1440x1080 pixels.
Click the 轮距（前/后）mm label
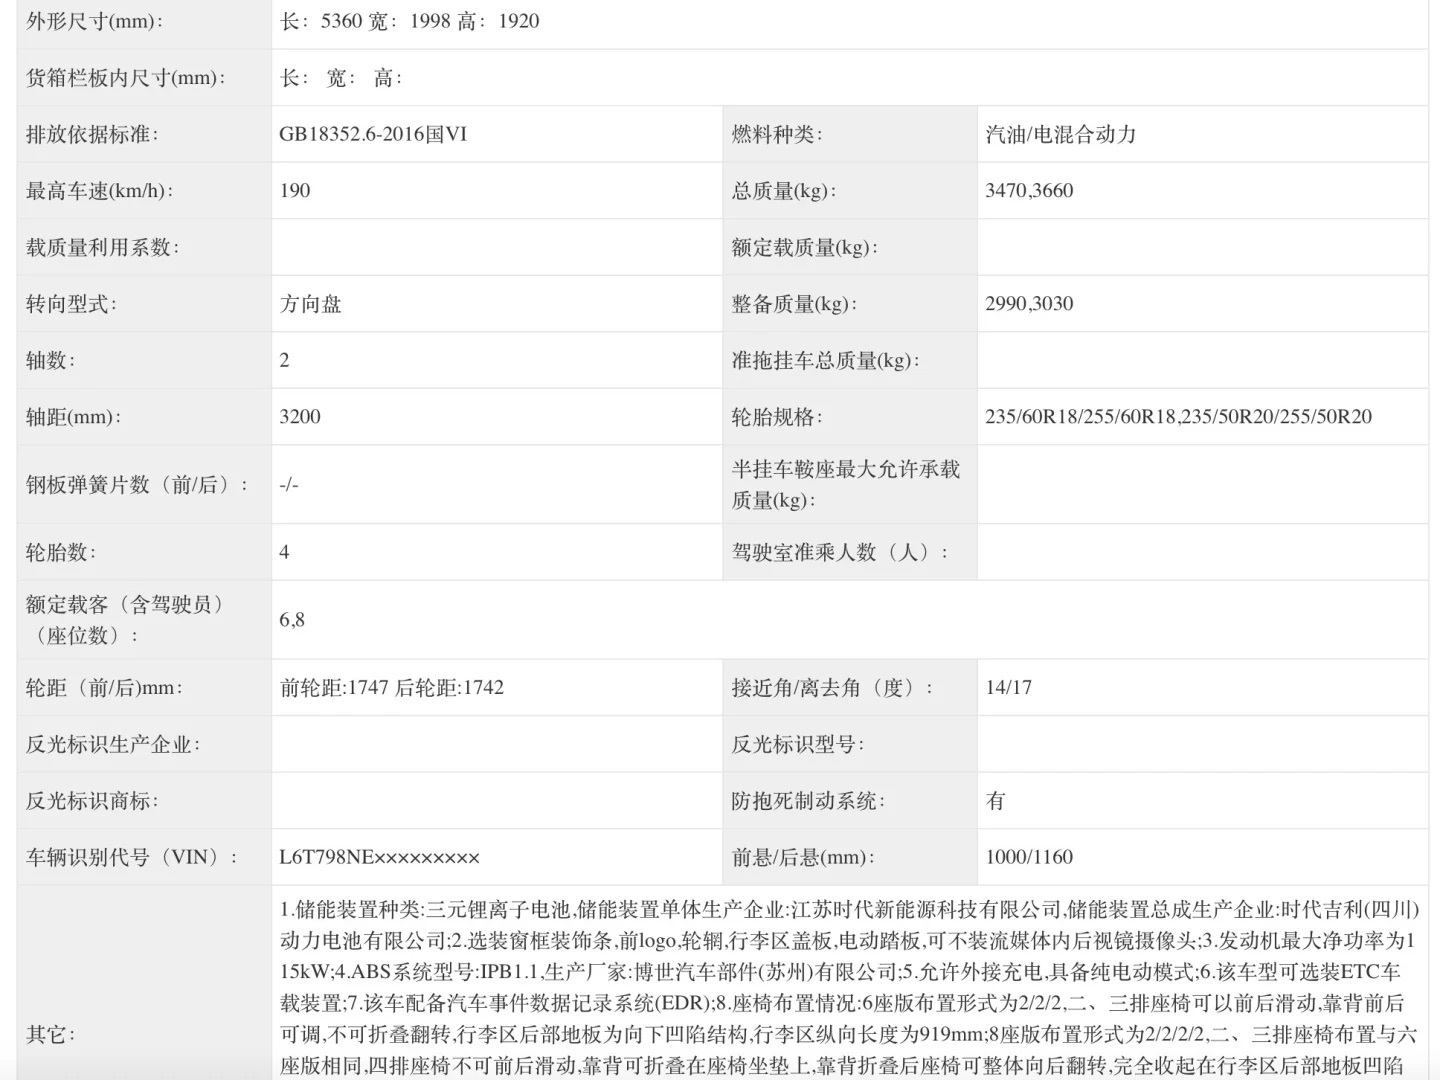[104, 688]
